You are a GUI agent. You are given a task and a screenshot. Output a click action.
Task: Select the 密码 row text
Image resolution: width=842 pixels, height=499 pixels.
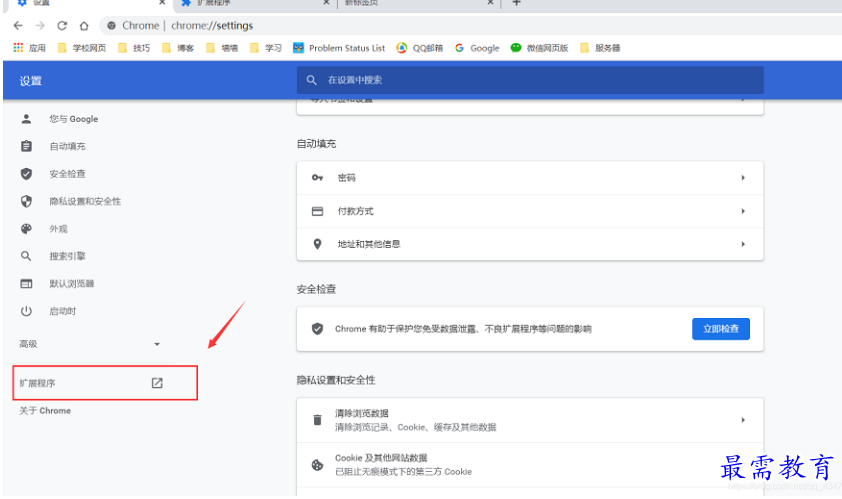346,178
